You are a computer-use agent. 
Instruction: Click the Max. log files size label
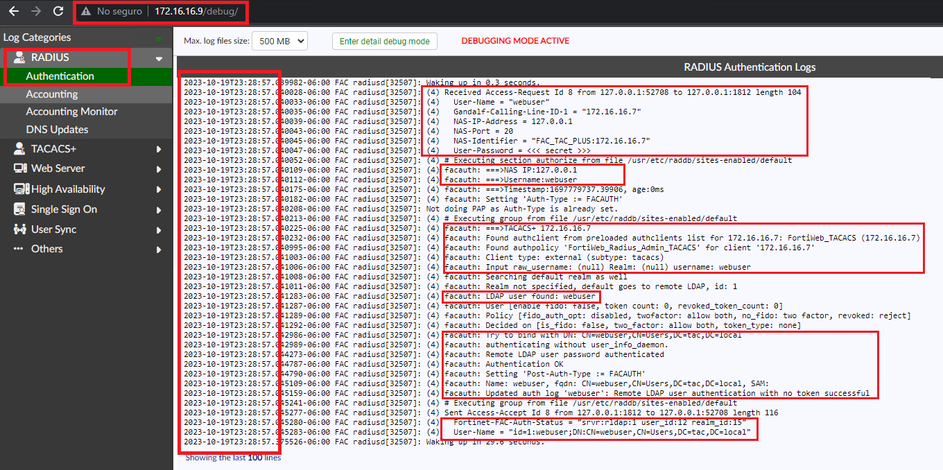pyautogui.click(x=215, y=41)
